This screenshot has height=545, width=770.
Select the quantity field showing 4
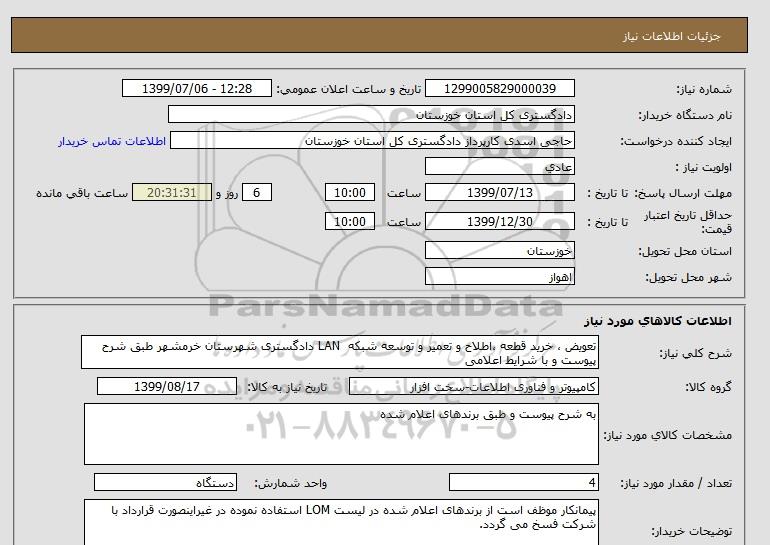click(x=523, y=483)
